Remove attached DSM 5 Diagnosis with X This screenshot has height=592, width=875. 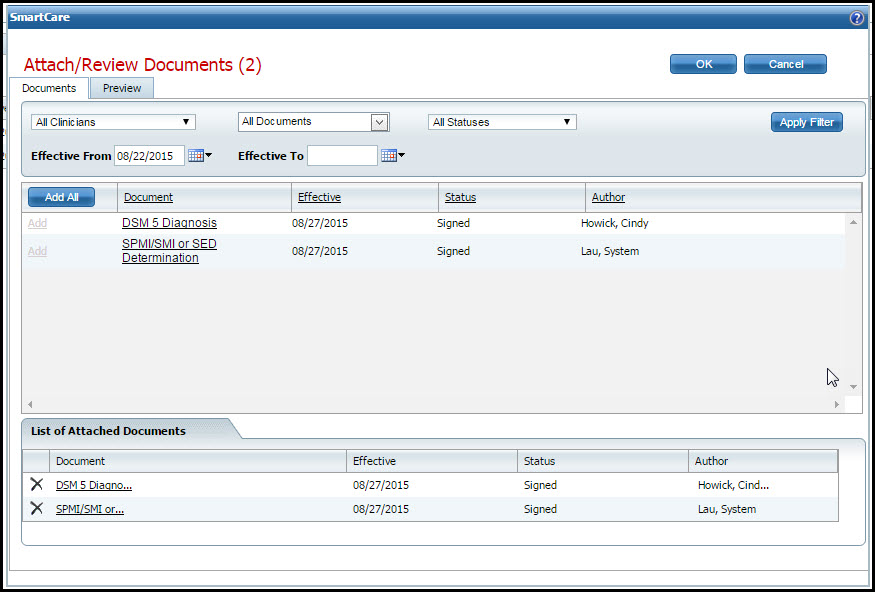click(37, 485)
